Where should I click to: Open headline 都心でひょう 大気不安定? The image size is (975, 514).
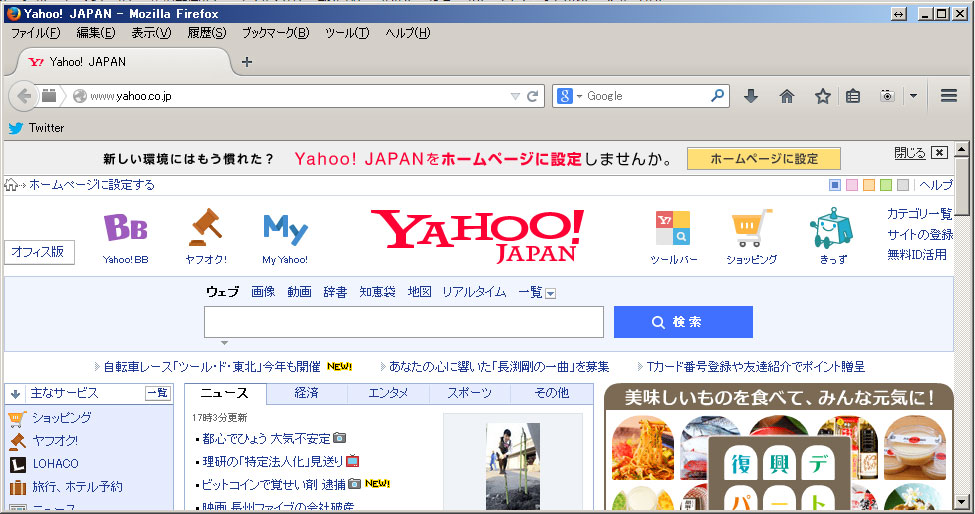tap(266, 439)
